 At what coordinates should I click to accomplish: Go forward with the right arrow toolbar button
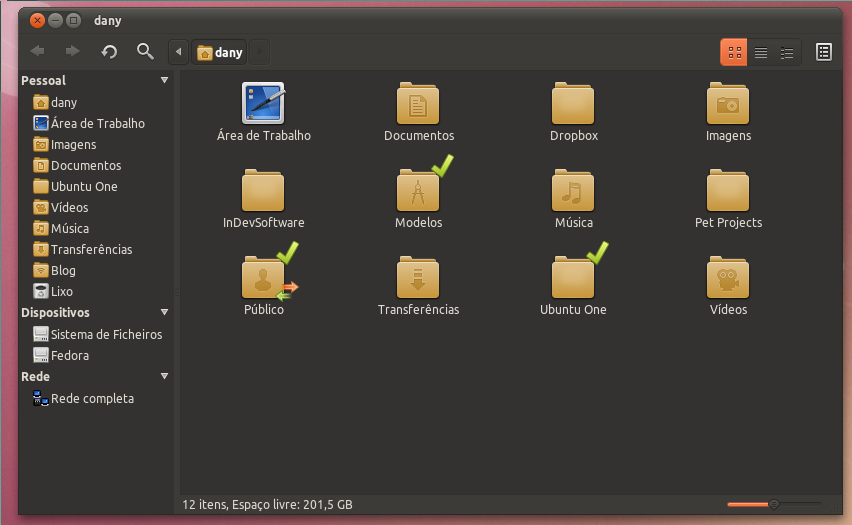pos(72,52)
